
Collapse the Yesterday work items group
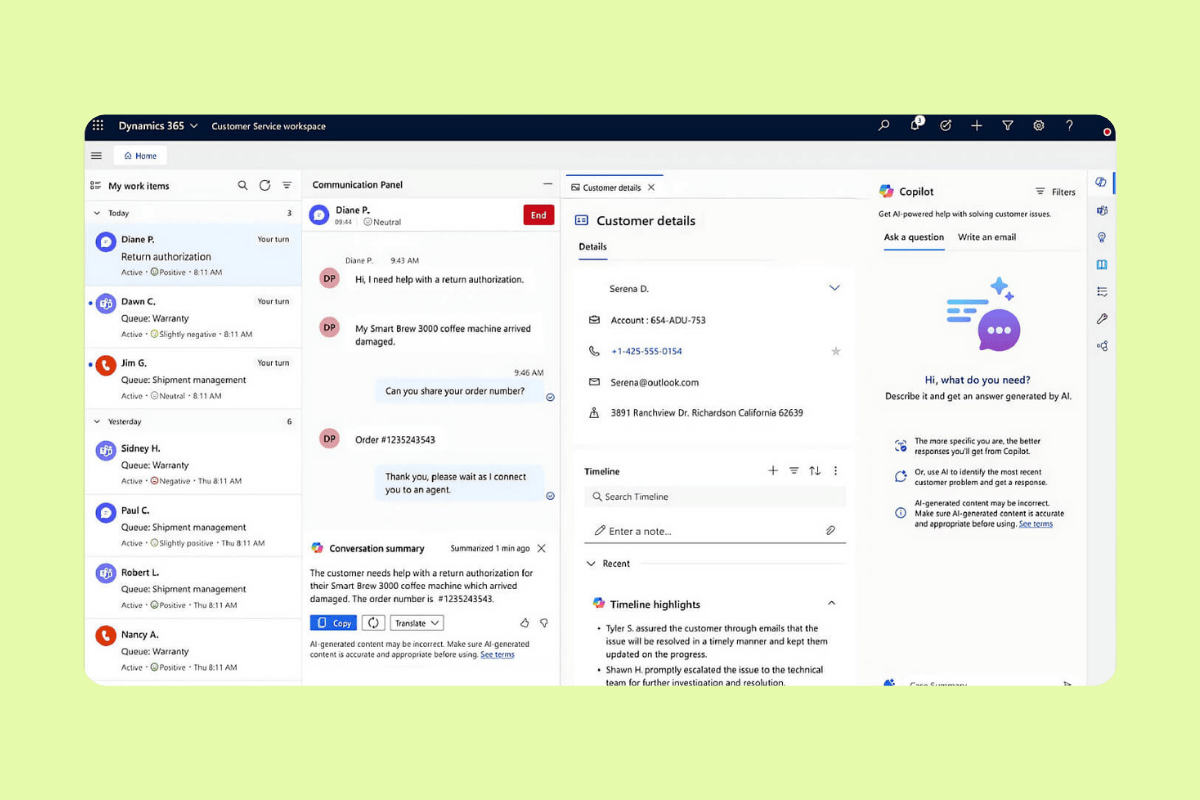coord(97,422)
